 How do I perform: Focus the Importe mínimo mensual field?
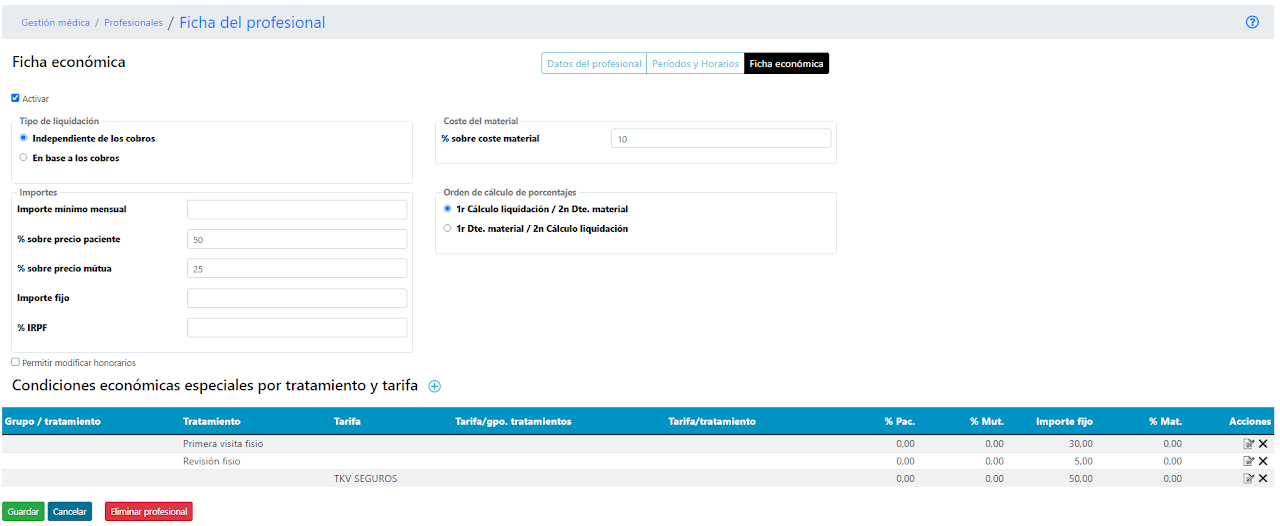(297, 209)
